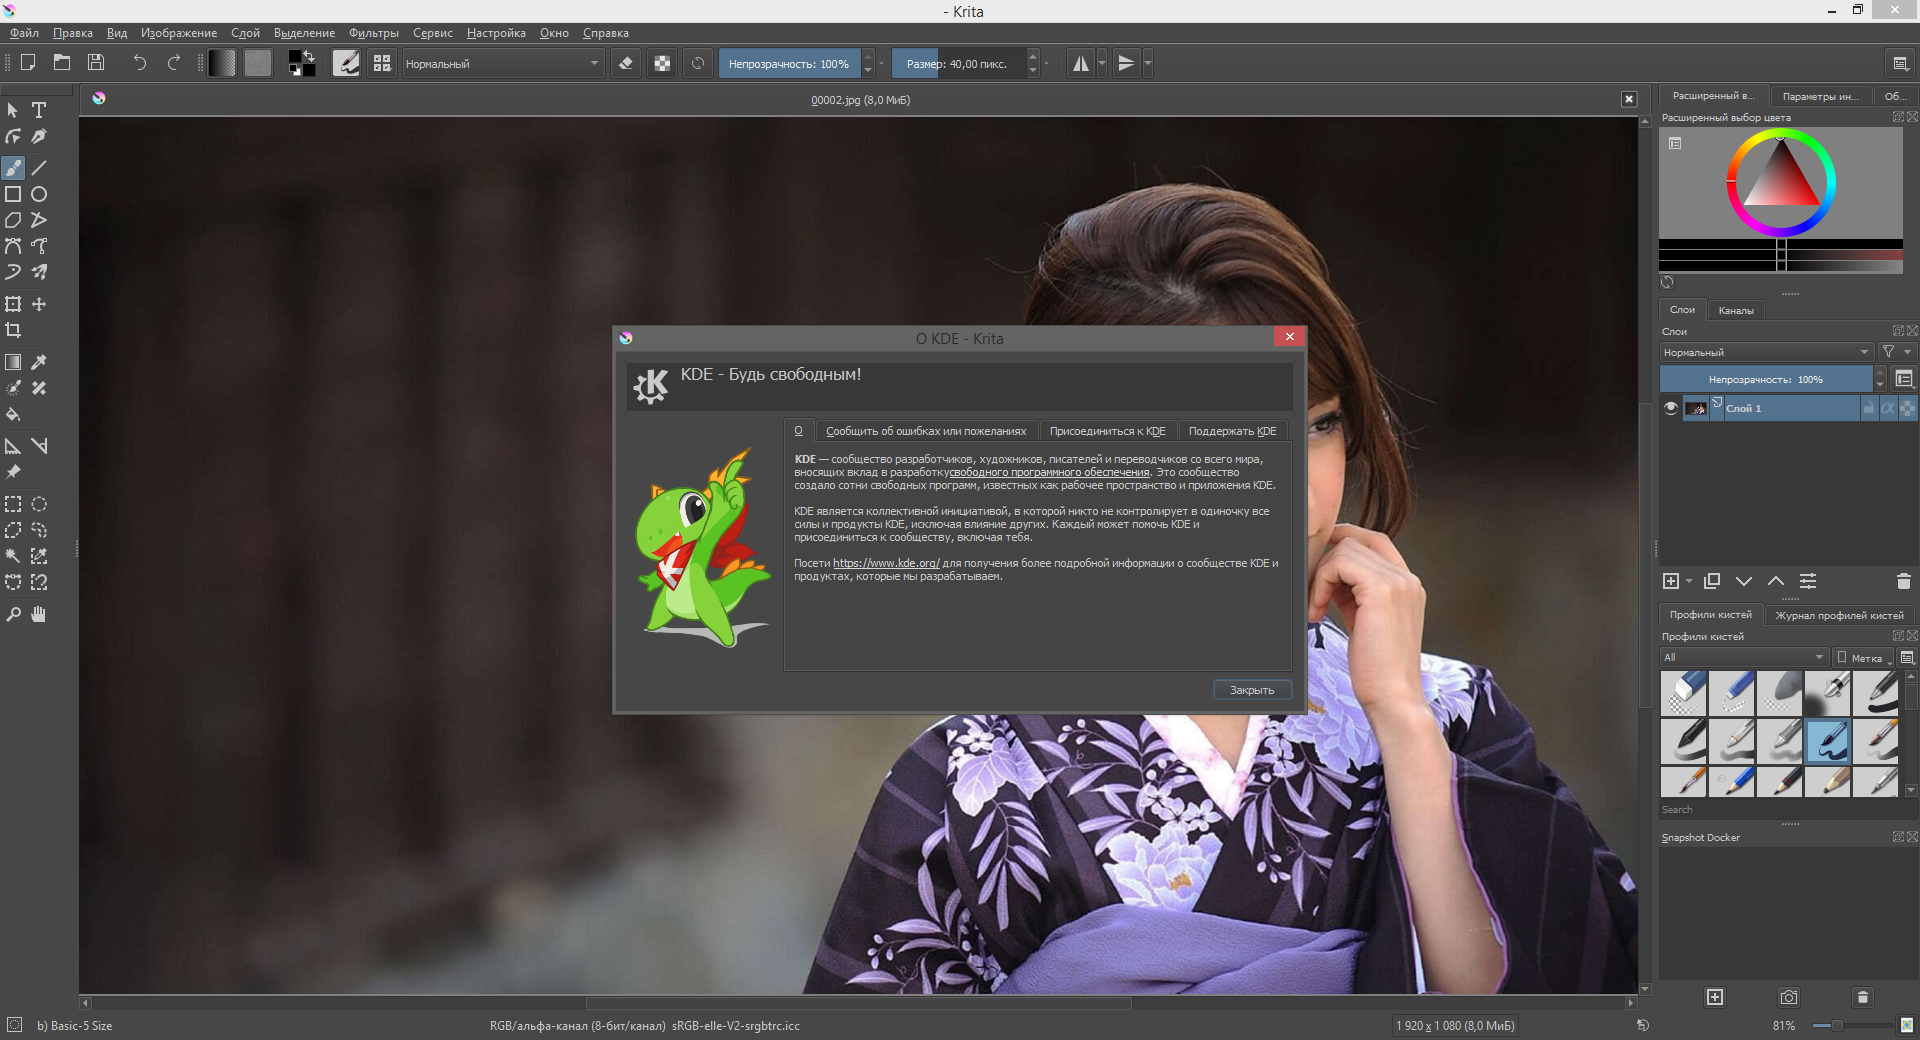
Task: Select the Ellipse tool
Action: tap(39, 194)
